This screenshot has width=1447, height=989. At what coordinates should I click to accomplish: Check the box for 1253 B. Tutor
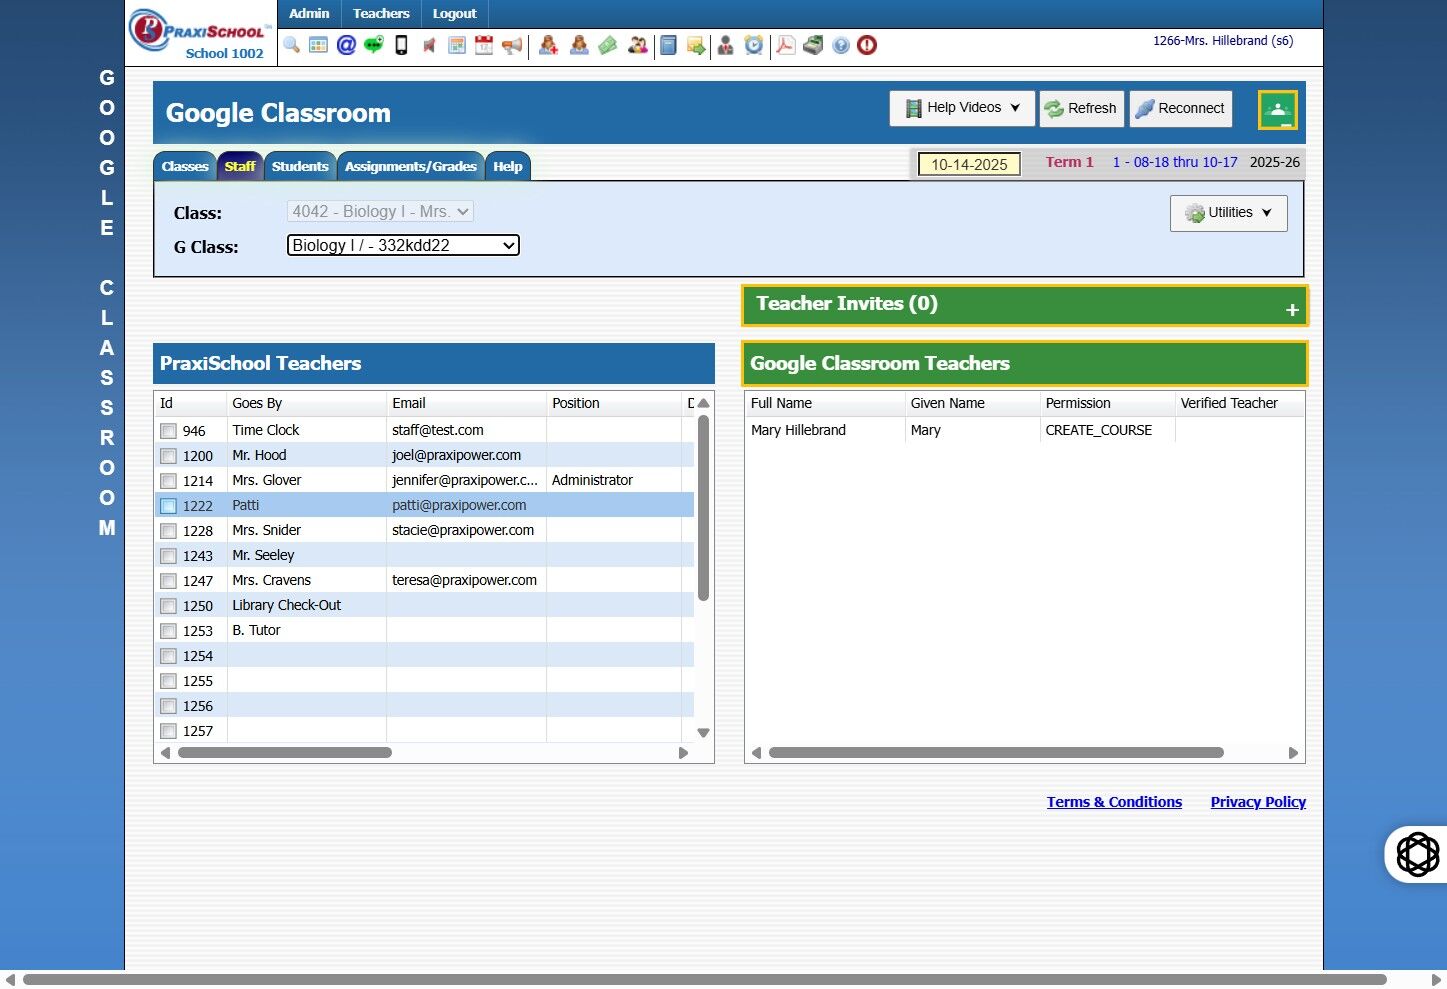168,631
